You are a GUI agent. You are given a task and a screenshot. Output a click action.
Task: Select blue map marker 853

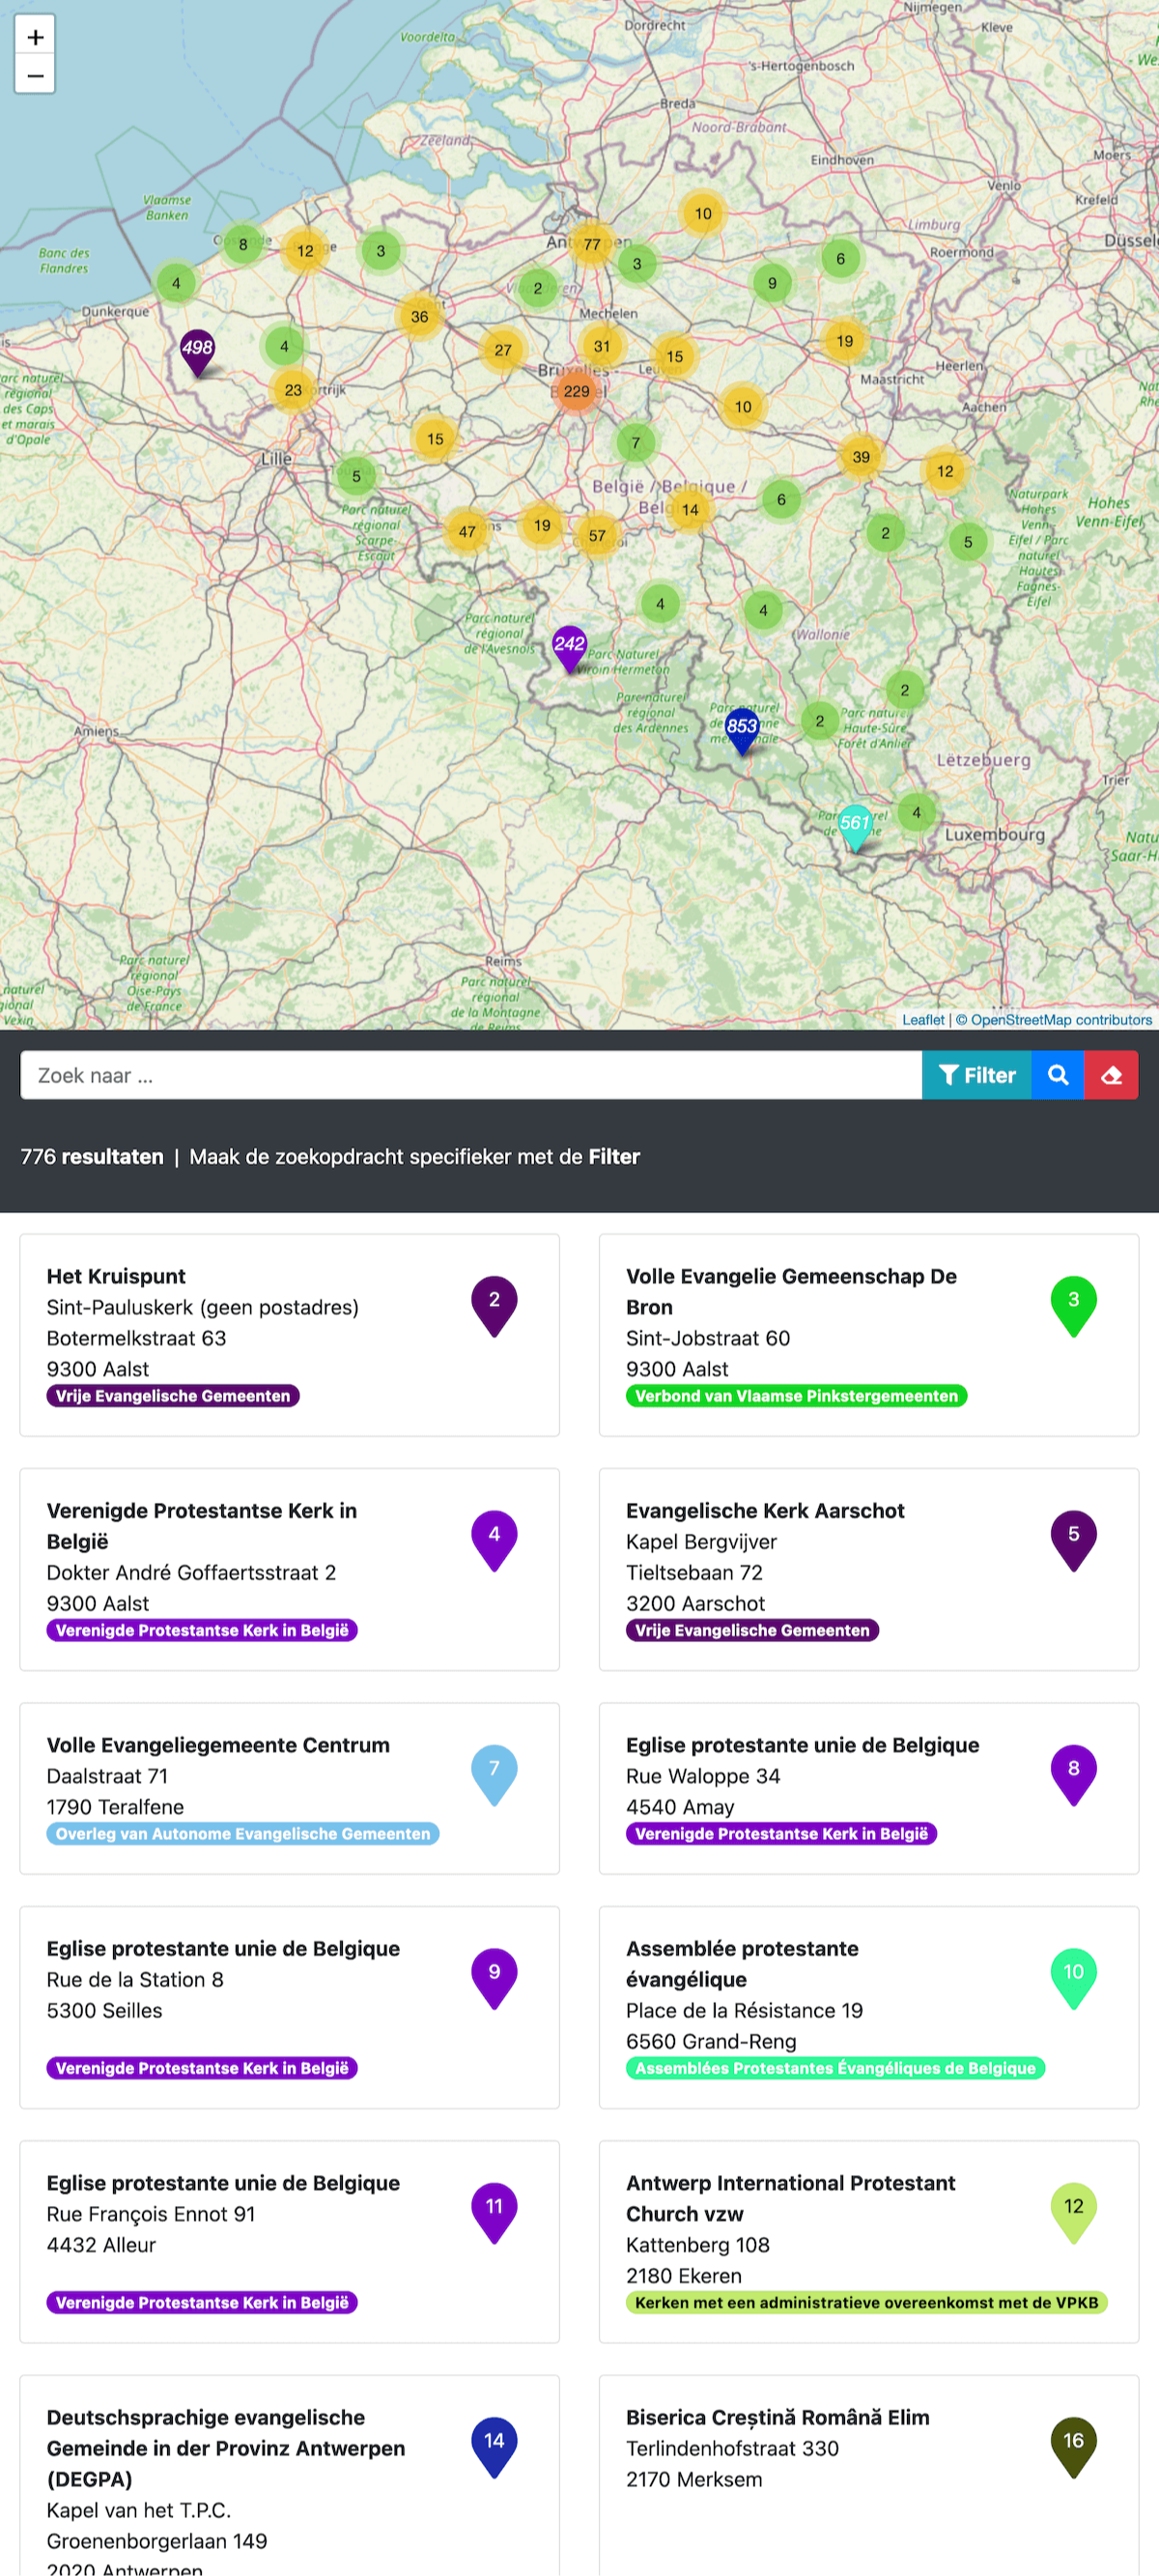click(x=742, y=728)
